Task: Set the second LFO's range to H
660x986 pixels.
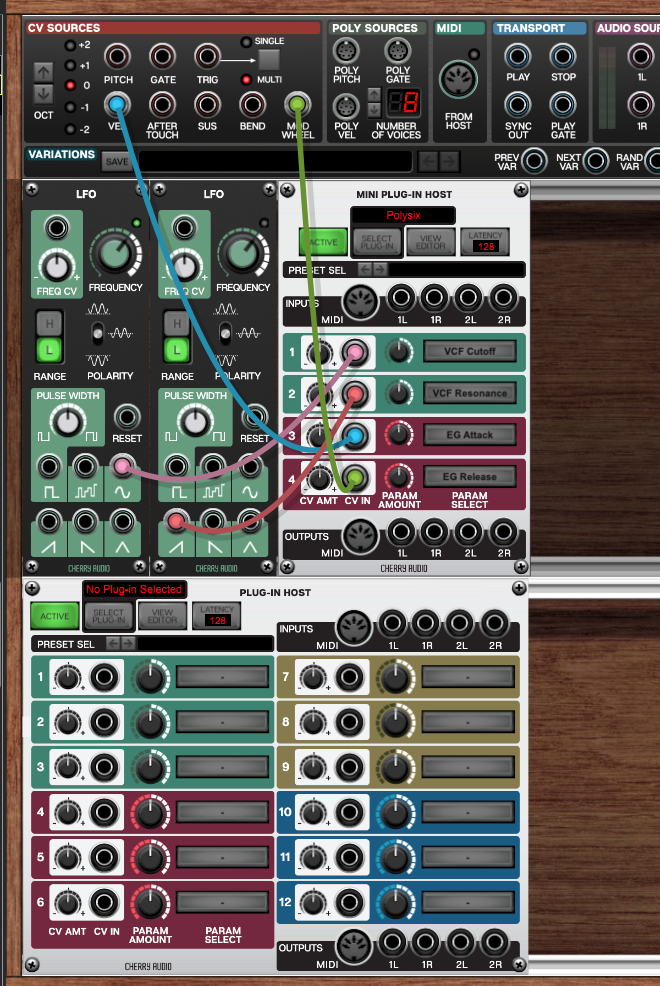Action: click(x=177, y=324)
